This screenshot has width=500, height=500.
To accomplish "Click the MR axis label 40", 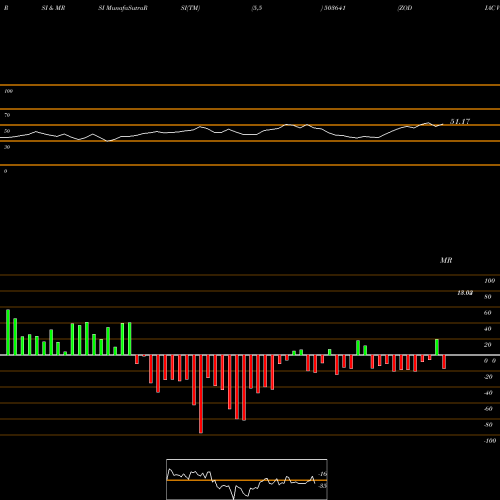I will 488,329.
